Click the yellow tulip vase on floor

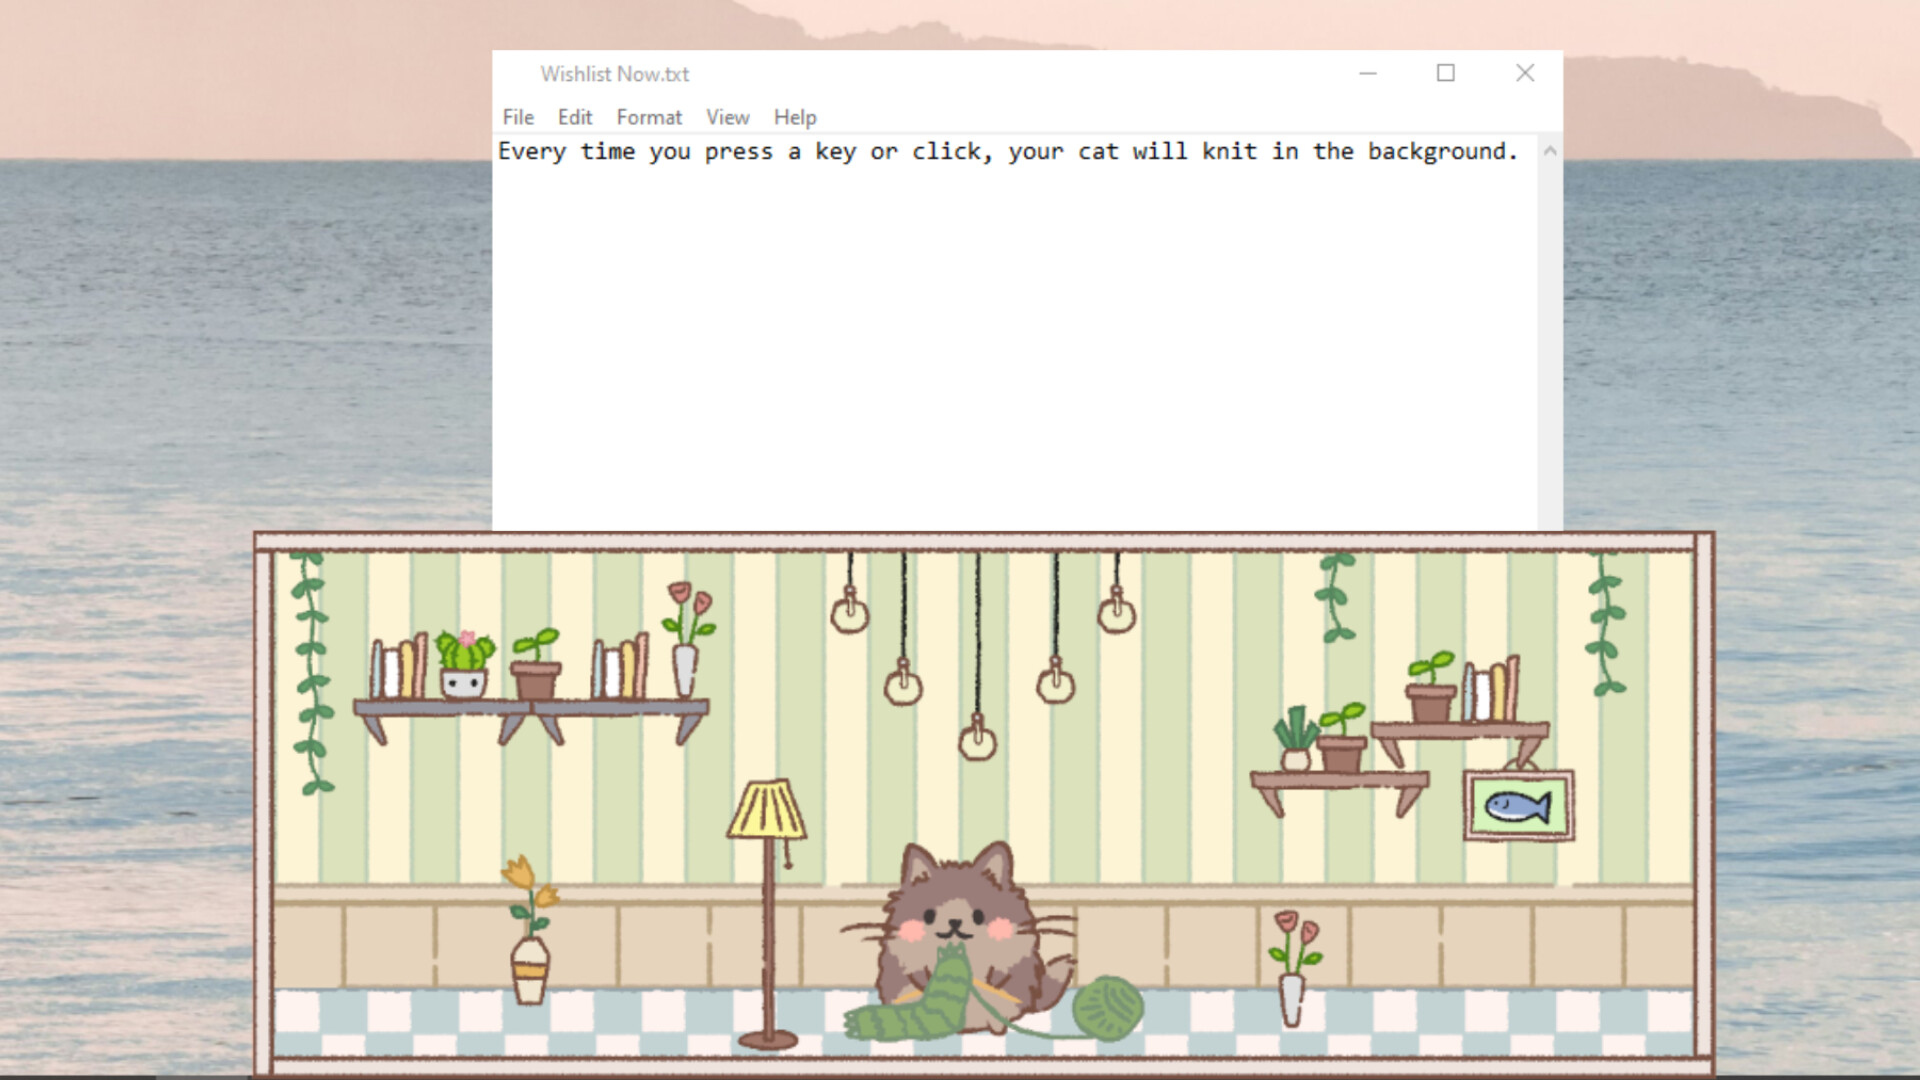[x=530, y=930]
